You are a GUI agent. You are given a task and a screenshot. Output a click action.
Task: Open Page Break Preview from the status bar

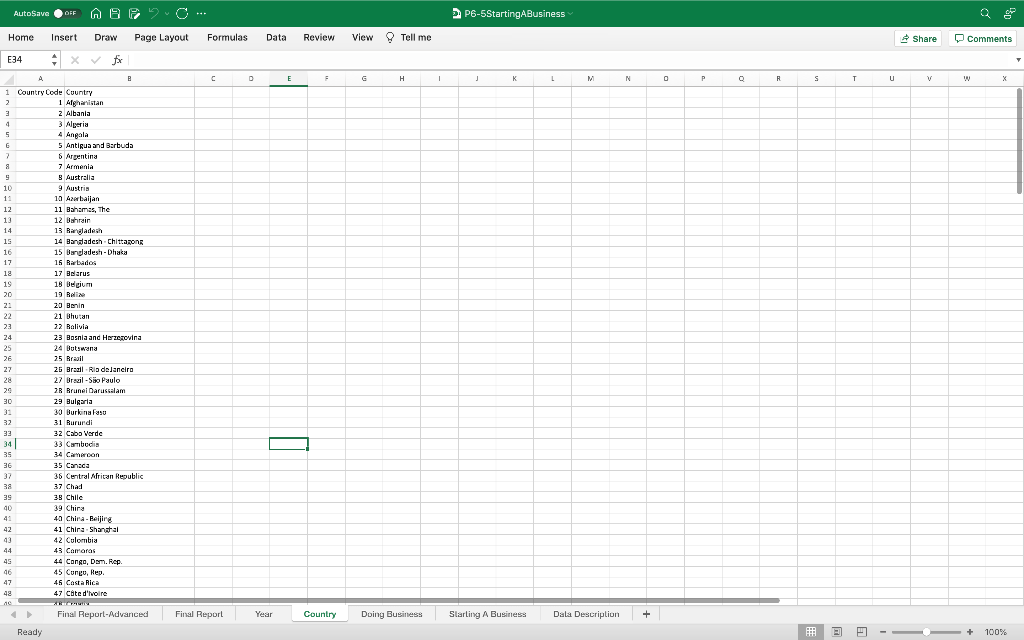tap(861, 631)
